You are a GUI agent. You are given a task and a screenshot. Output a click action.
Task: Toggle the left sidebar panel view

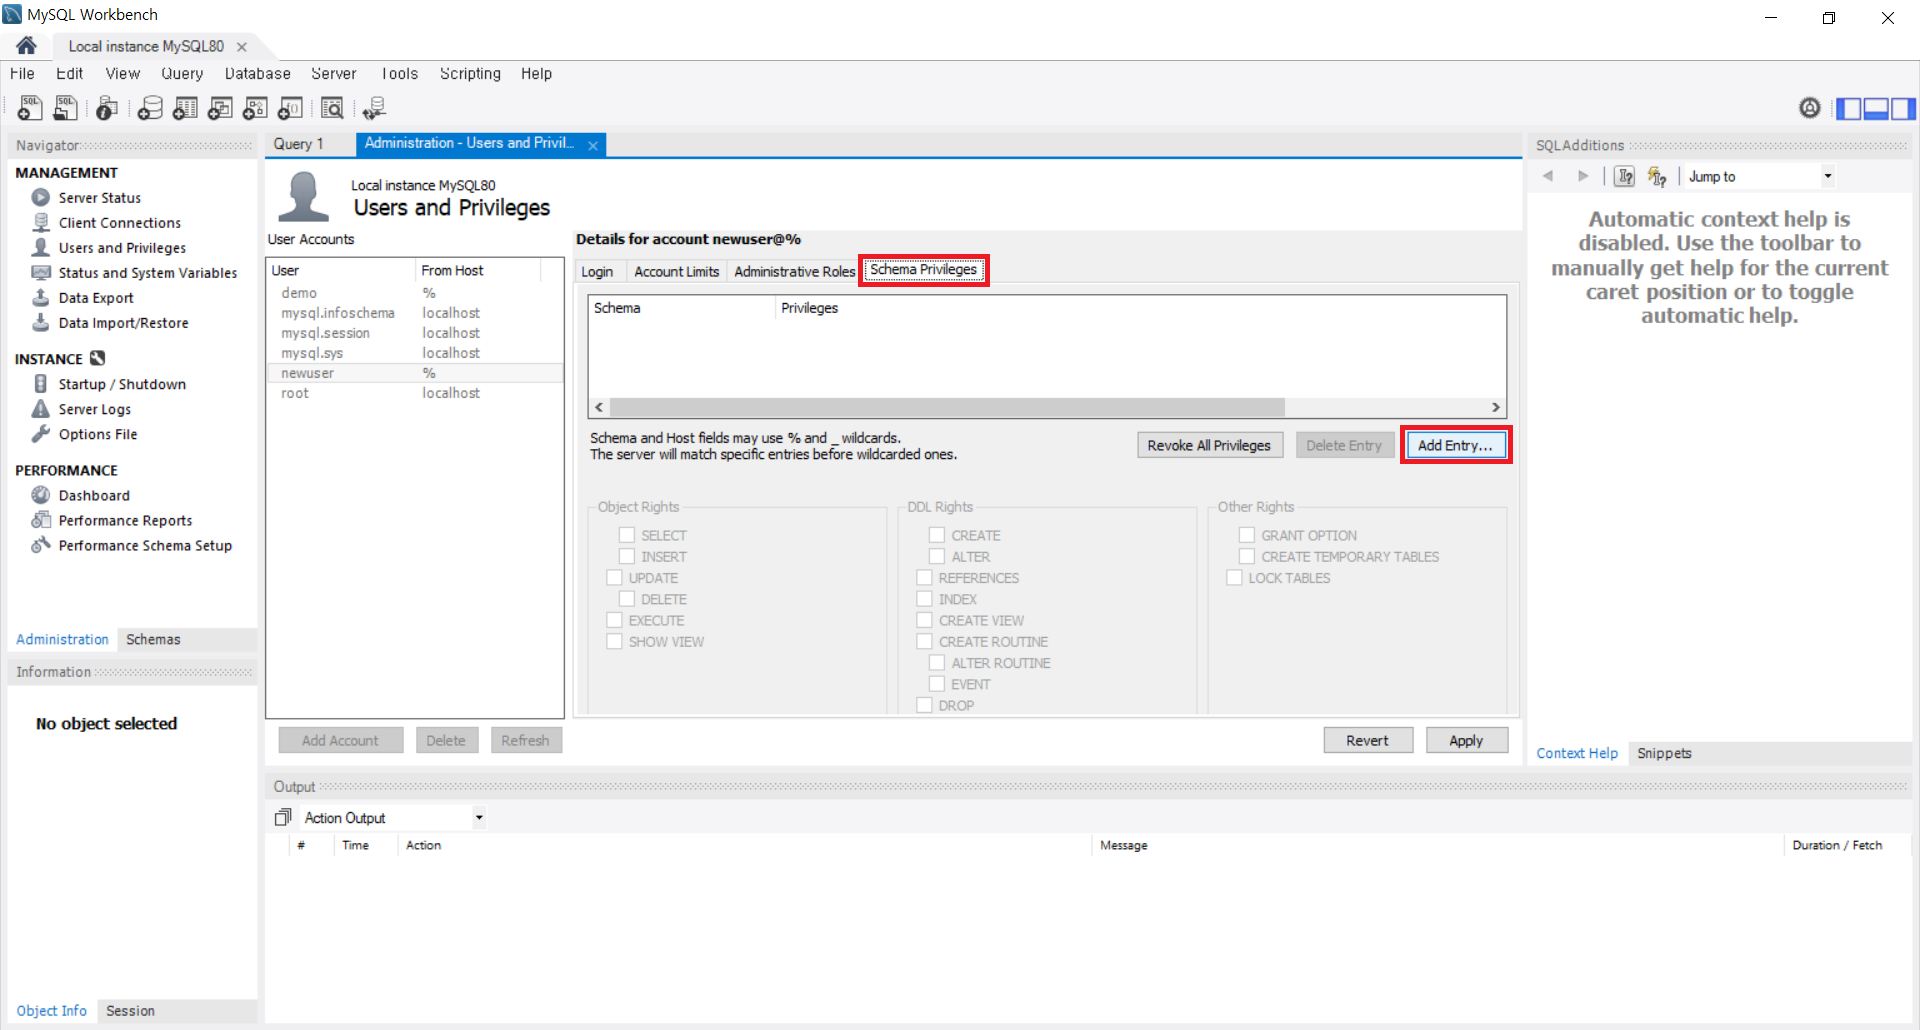pyautogui.click(x=1849, y=109)
